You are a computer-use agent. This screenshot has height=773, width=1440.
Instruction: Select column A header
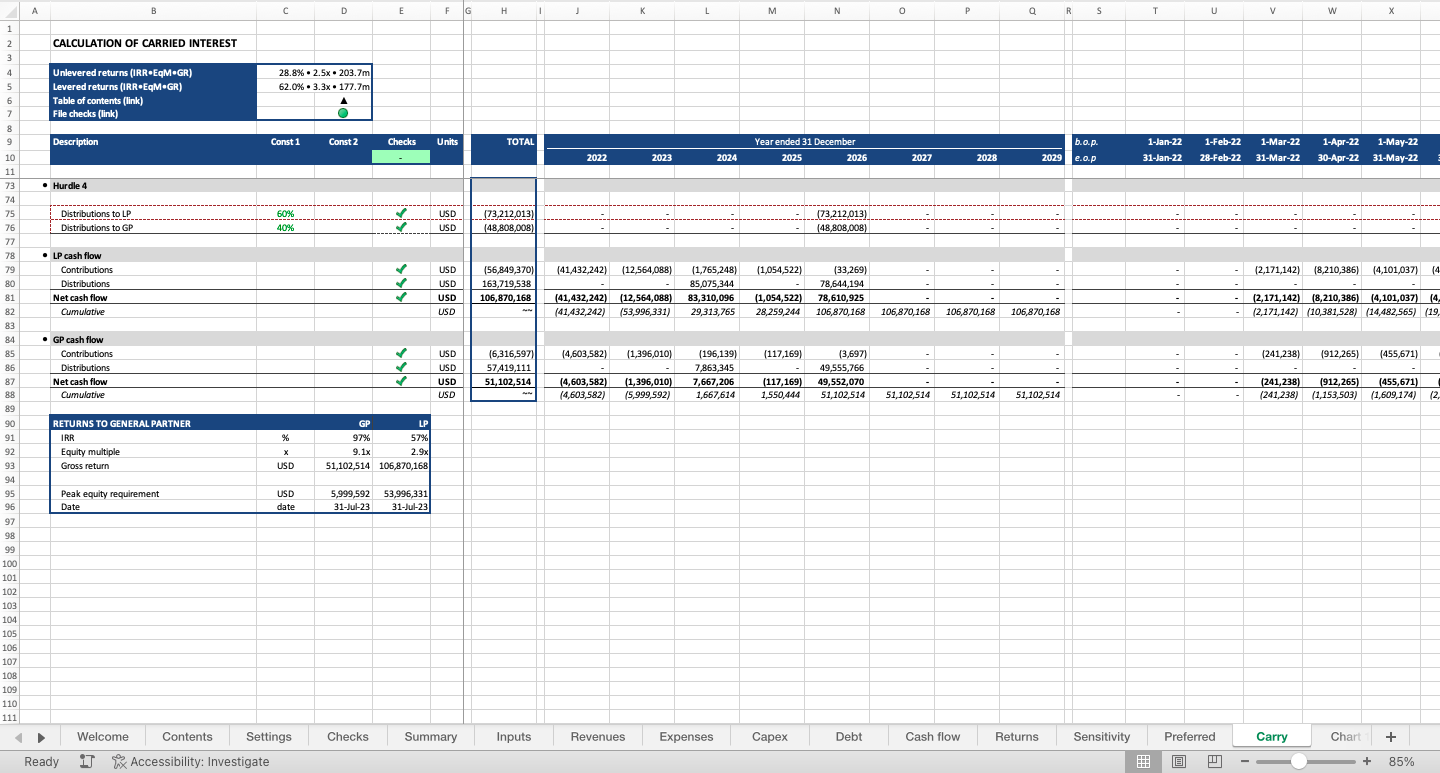[x=34, y=10]
